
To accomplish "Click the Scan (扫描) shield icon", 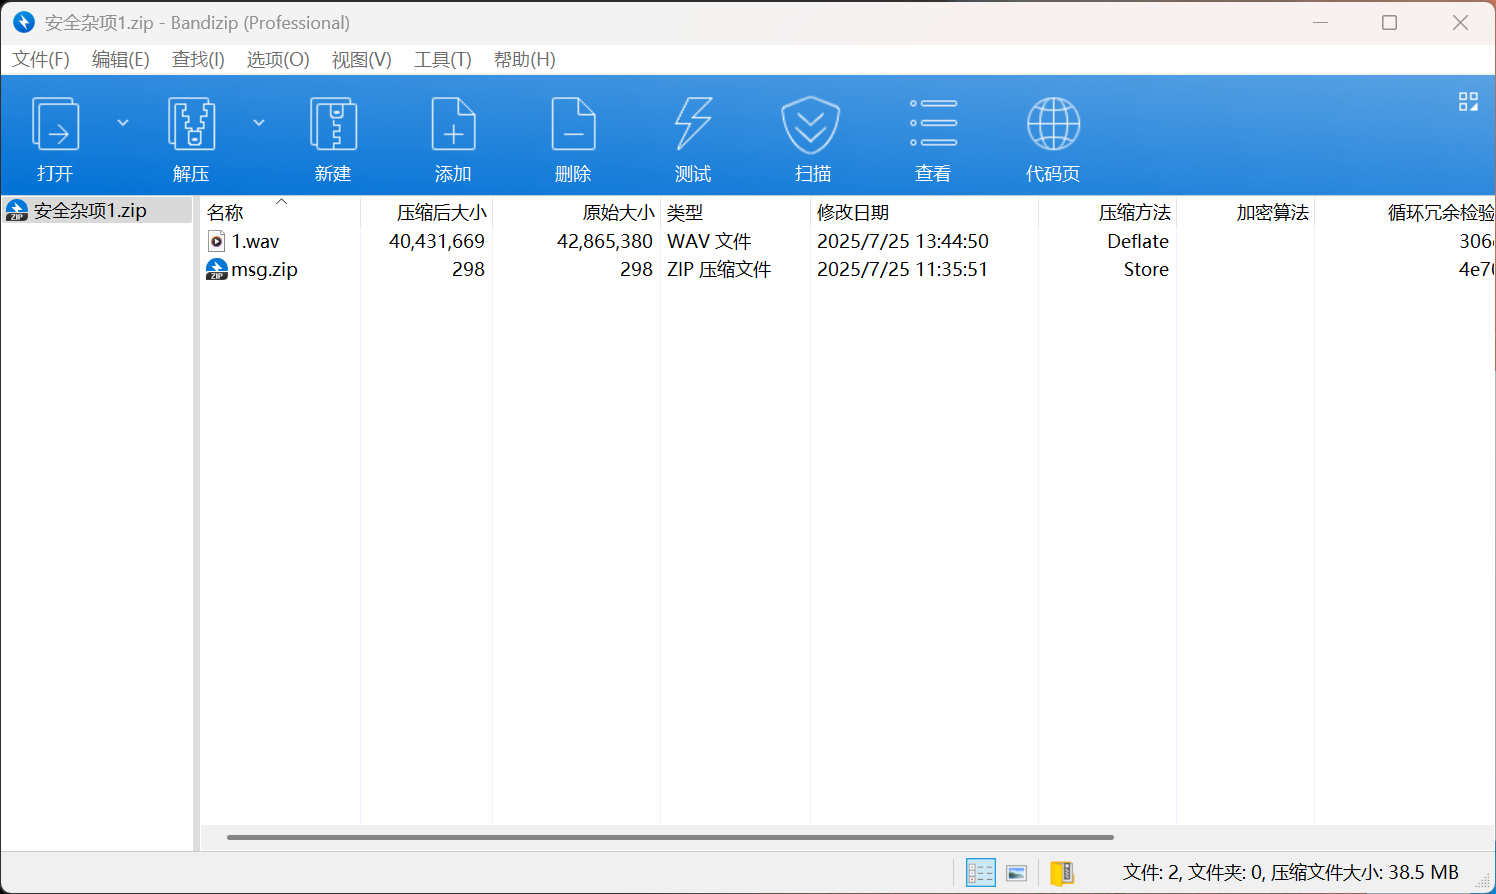I will [811, 124].
